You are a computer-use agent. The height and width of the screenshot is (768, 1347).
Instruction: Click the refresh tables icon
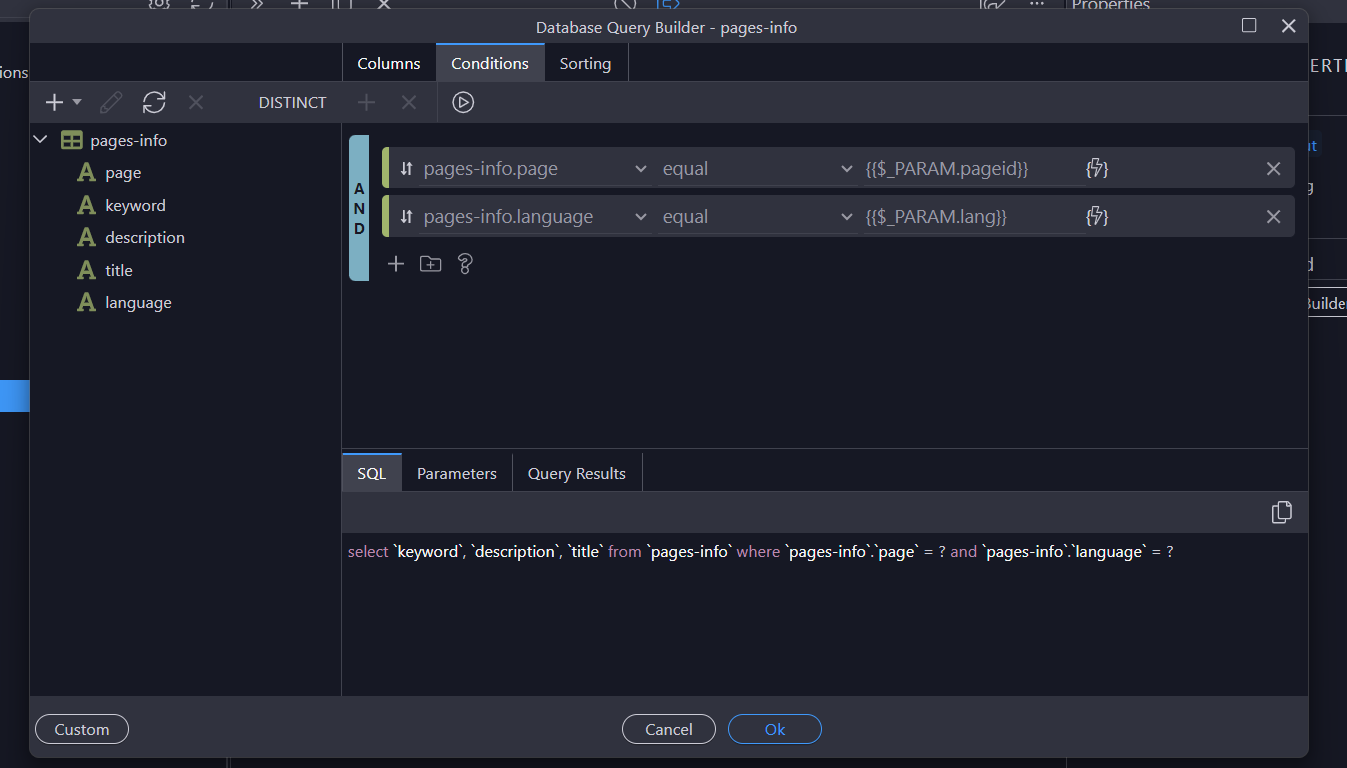coord(154,102)
